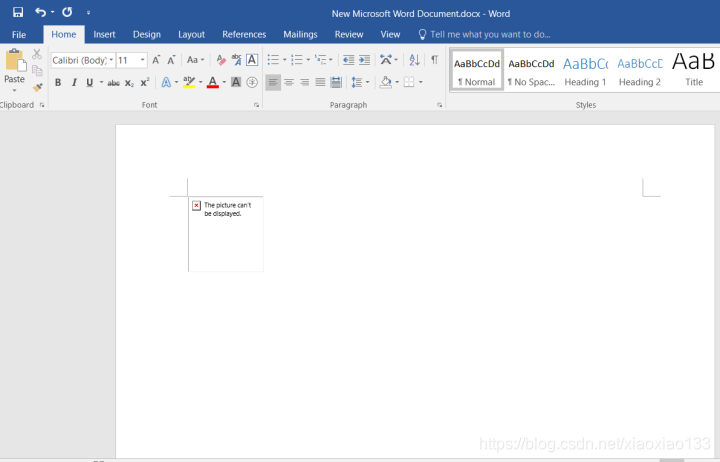This screenshot has height=462, width=720.
Task: Start a bulleted list
Action: point(273,60)
